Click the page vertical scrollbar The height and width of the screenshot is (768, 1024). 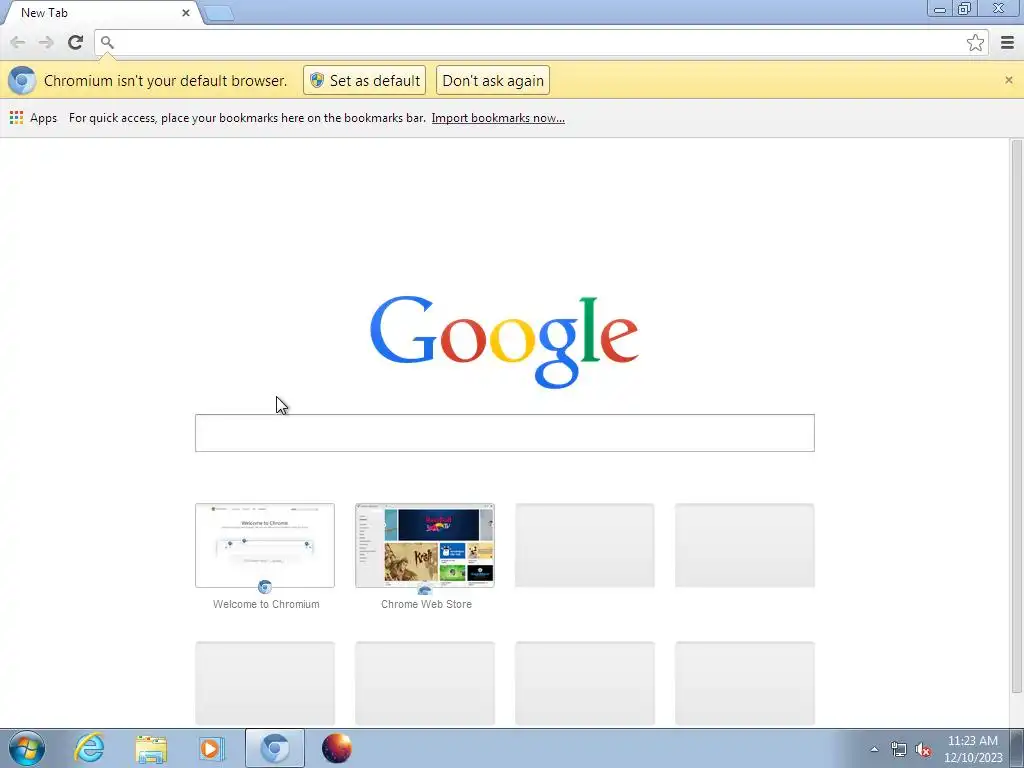1016,416
